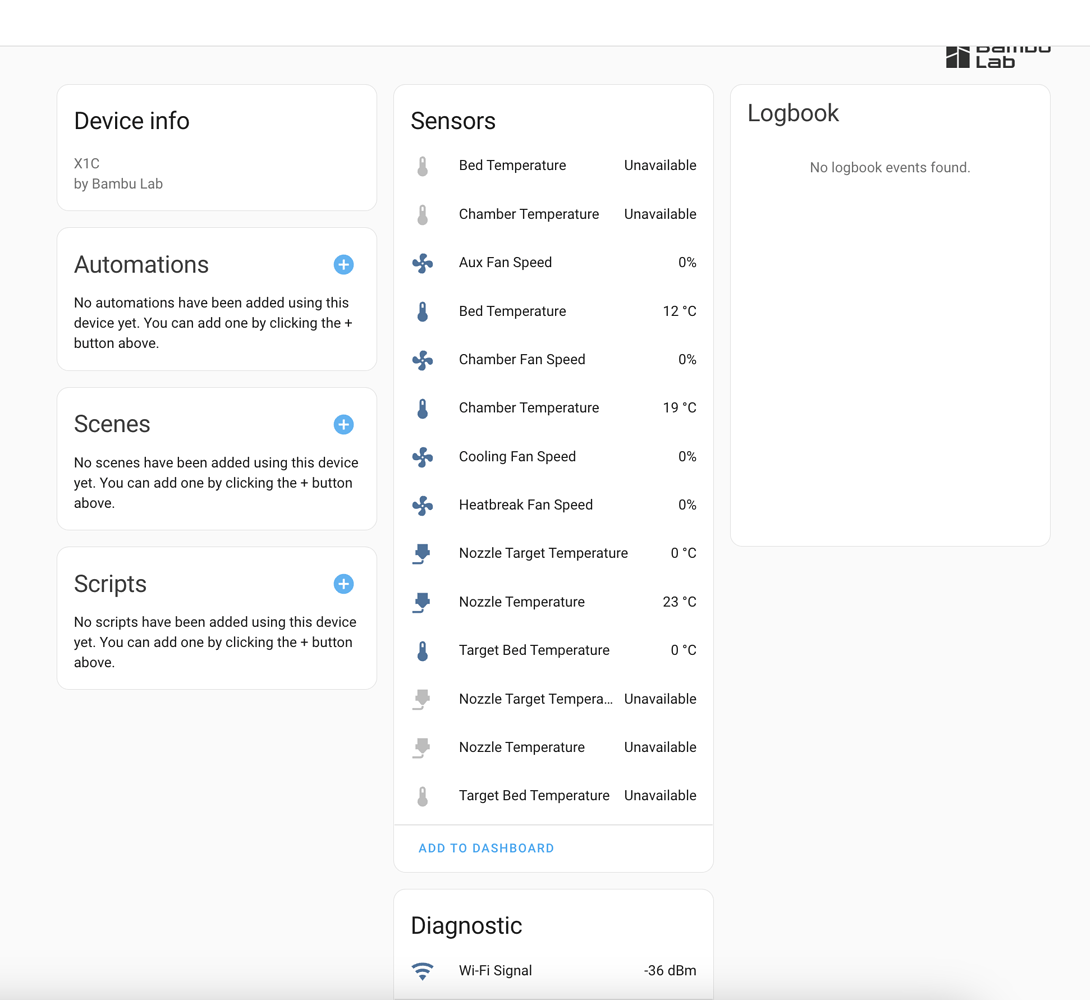1090x1000 pixels.
Task: Click the Nozzle Temperature 23 °C nozzle icon
Action: pos(423,602)
